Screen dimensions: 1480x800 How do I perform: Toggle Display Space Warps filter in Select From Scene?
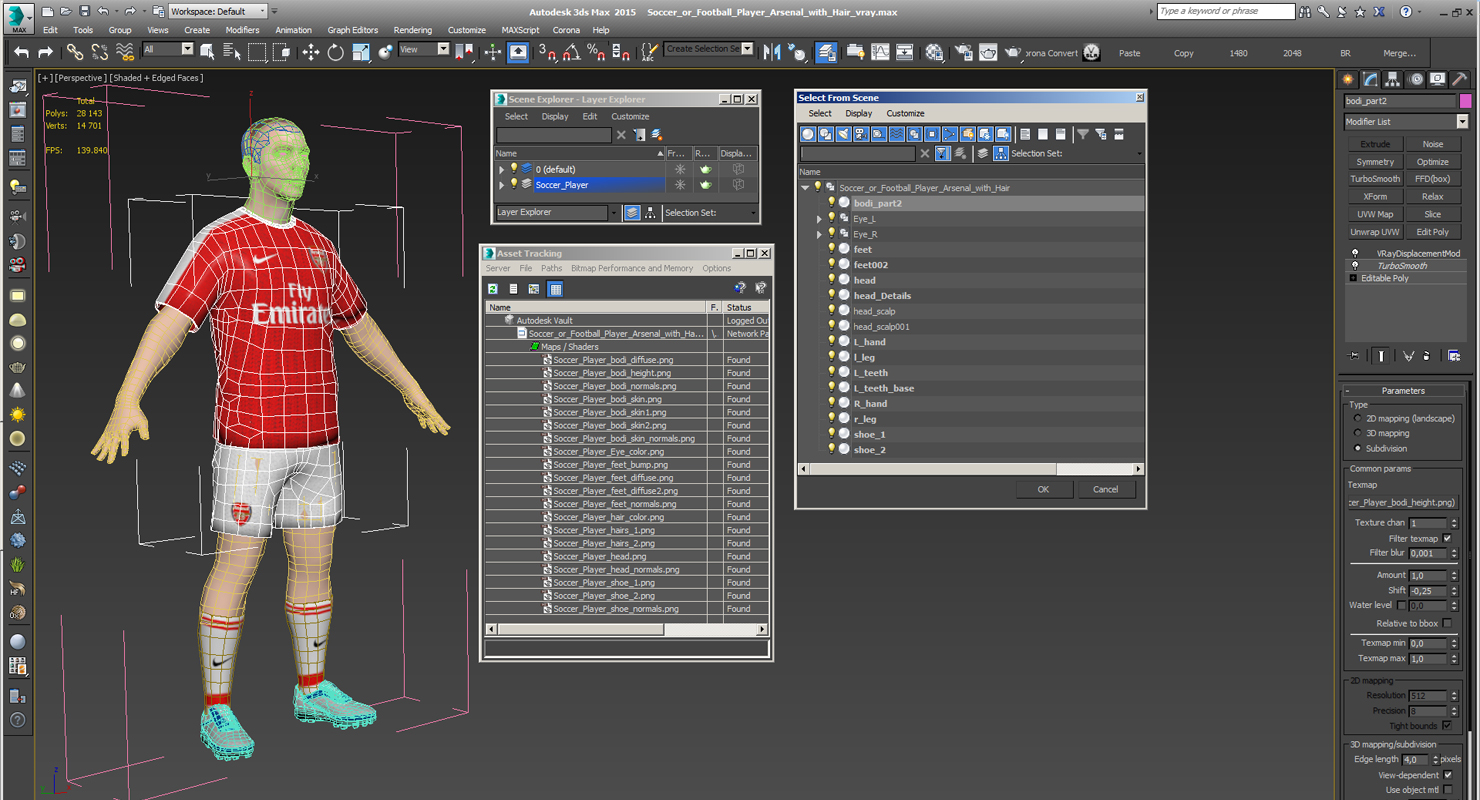[x=896, y=134]
